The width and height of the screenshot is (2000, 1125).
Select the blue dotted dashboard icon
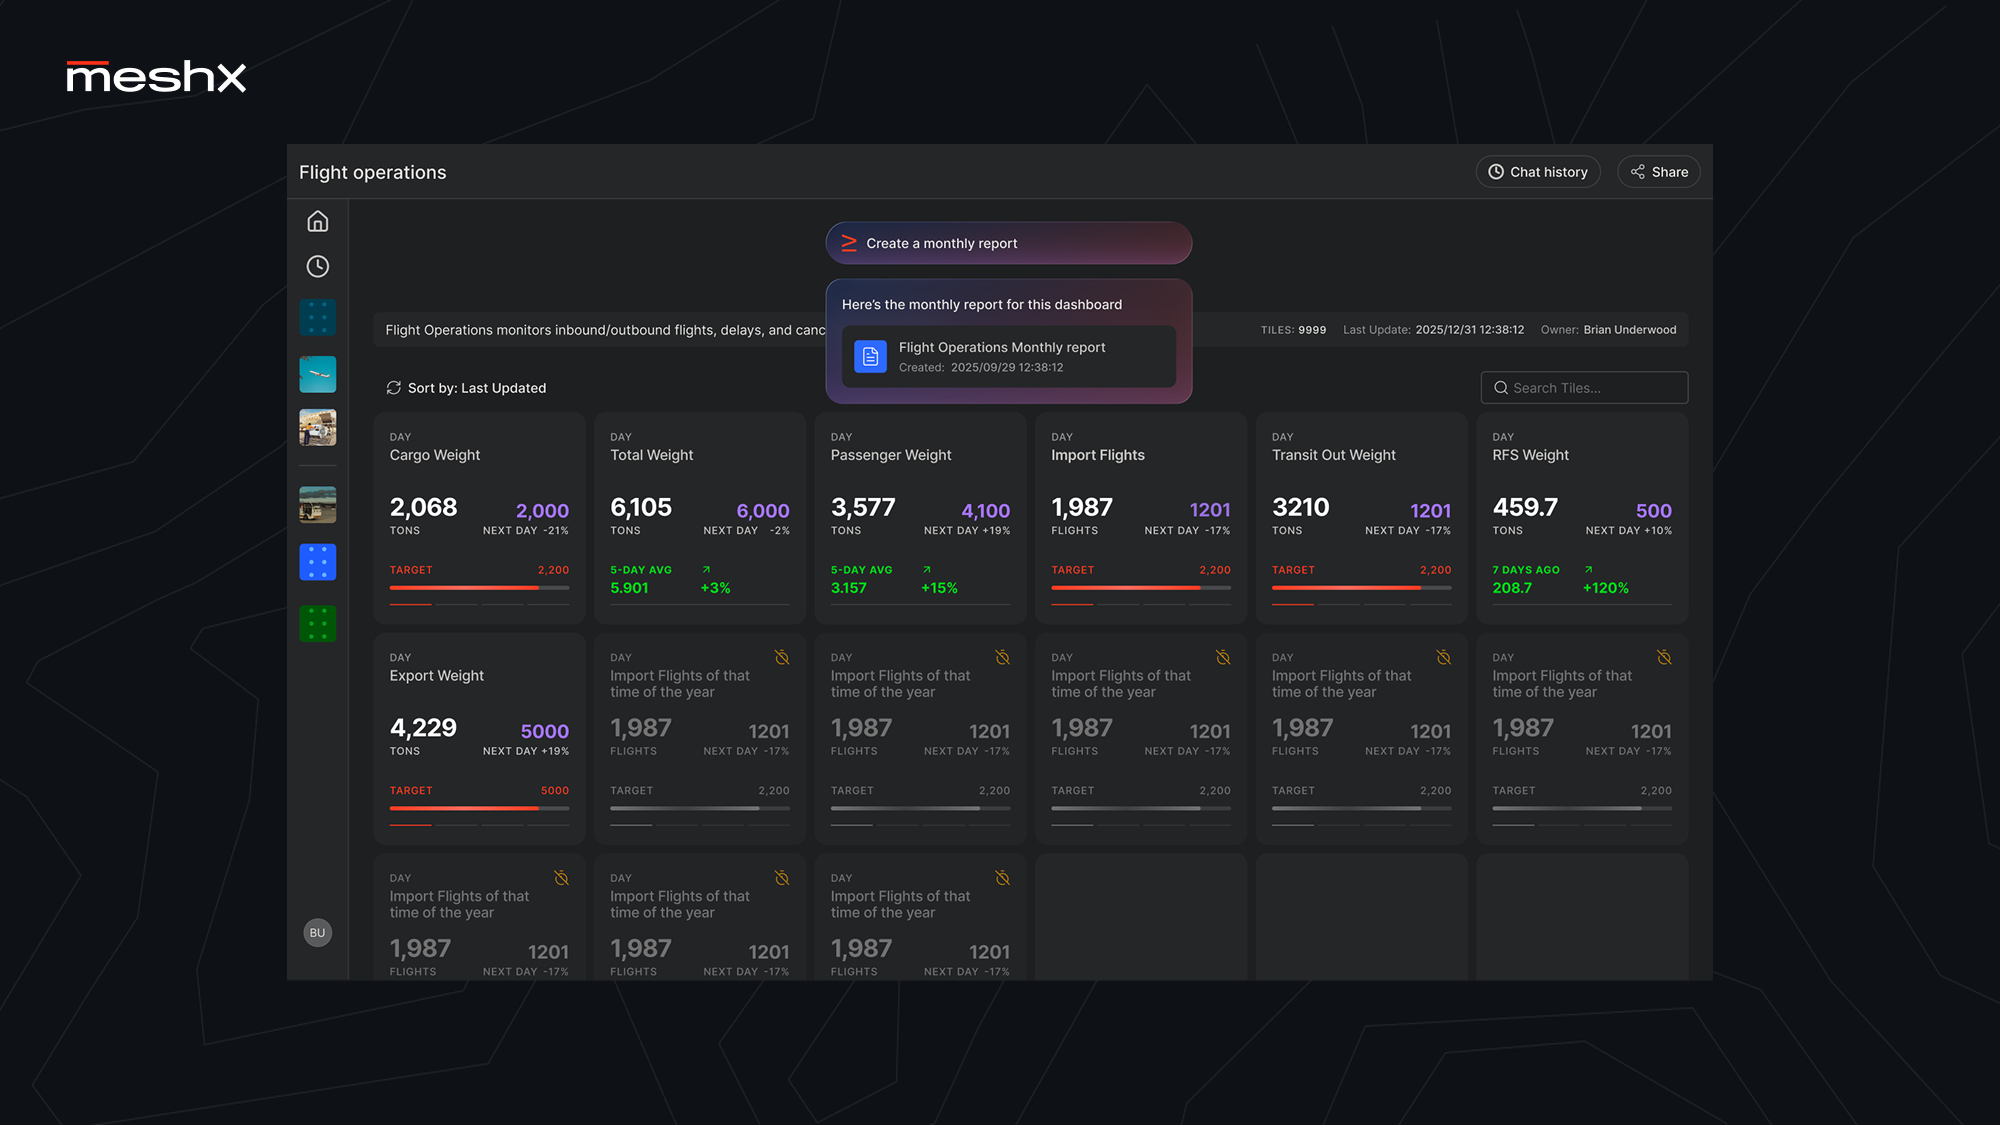[317, 562]
